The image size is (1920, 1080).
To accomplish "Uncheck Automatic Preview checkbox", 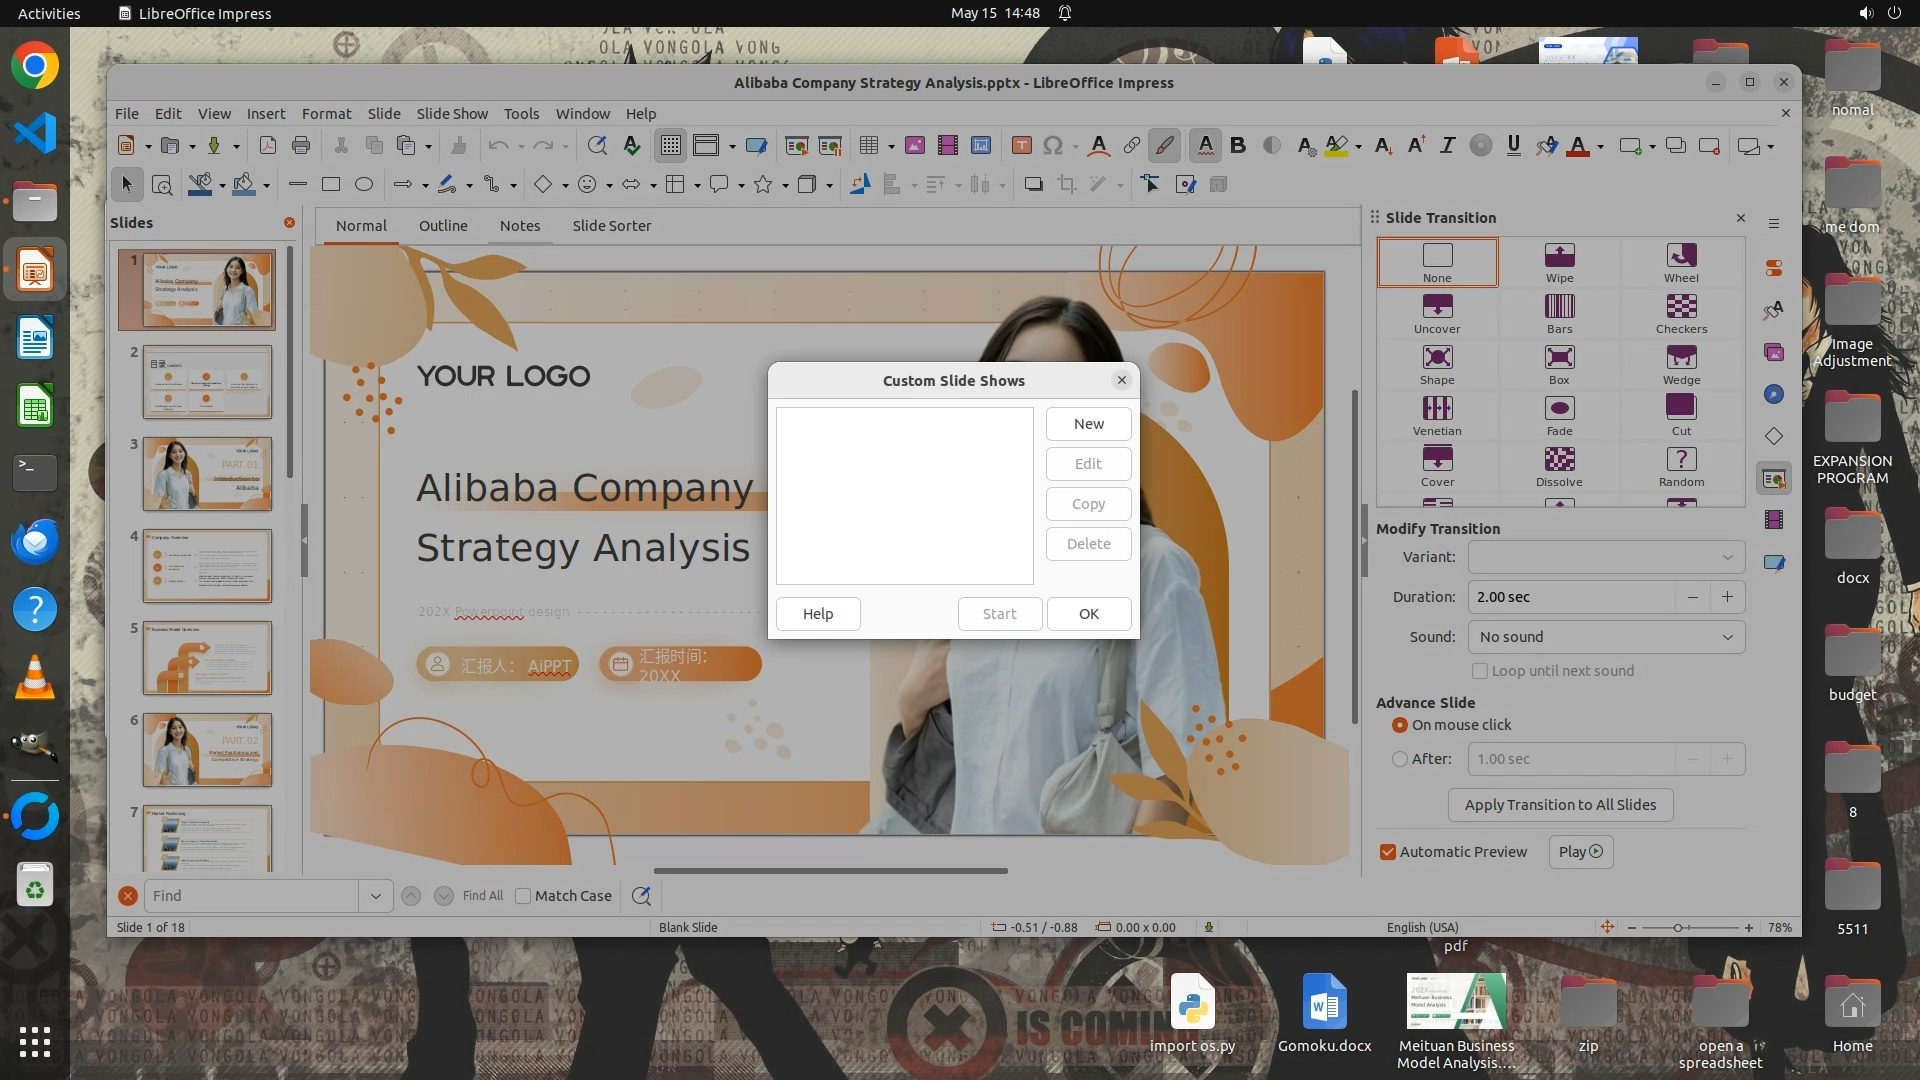I will pos(1388,852).
